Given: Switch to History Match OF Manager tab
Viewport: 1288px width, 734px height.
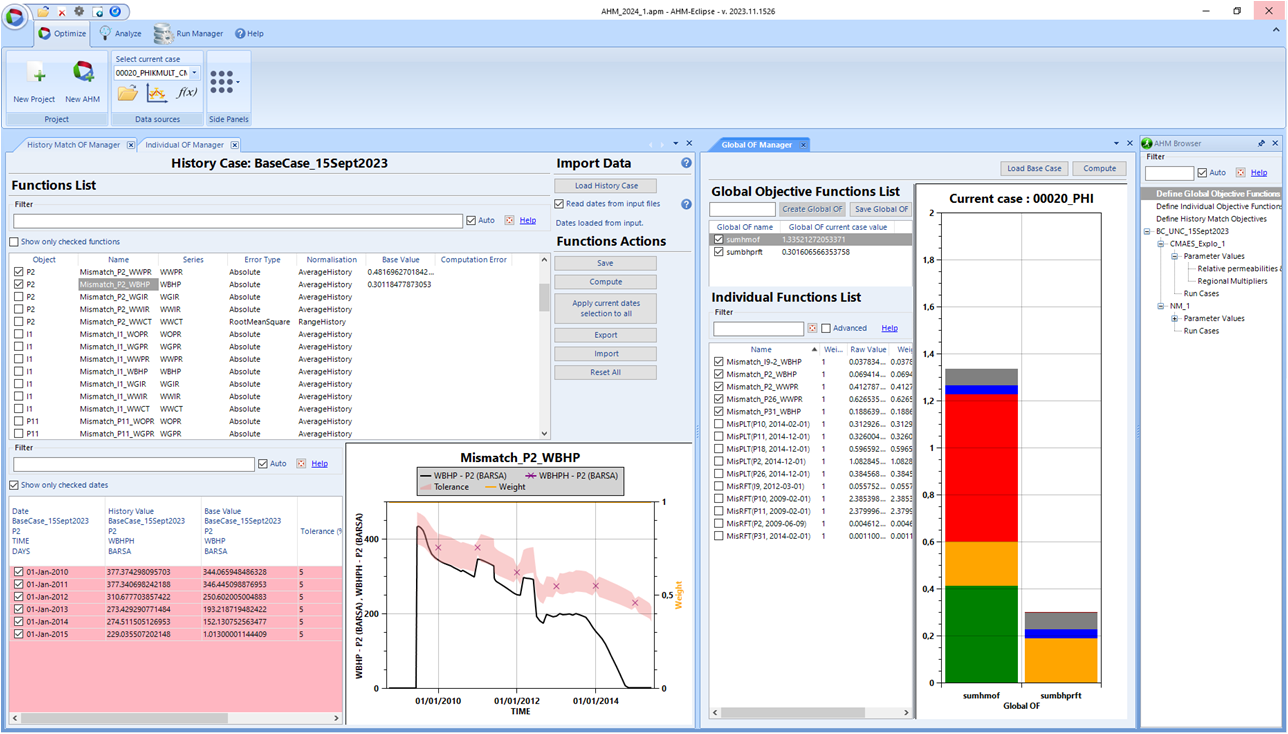Looking at the screenshot, I should coord(73,145).
